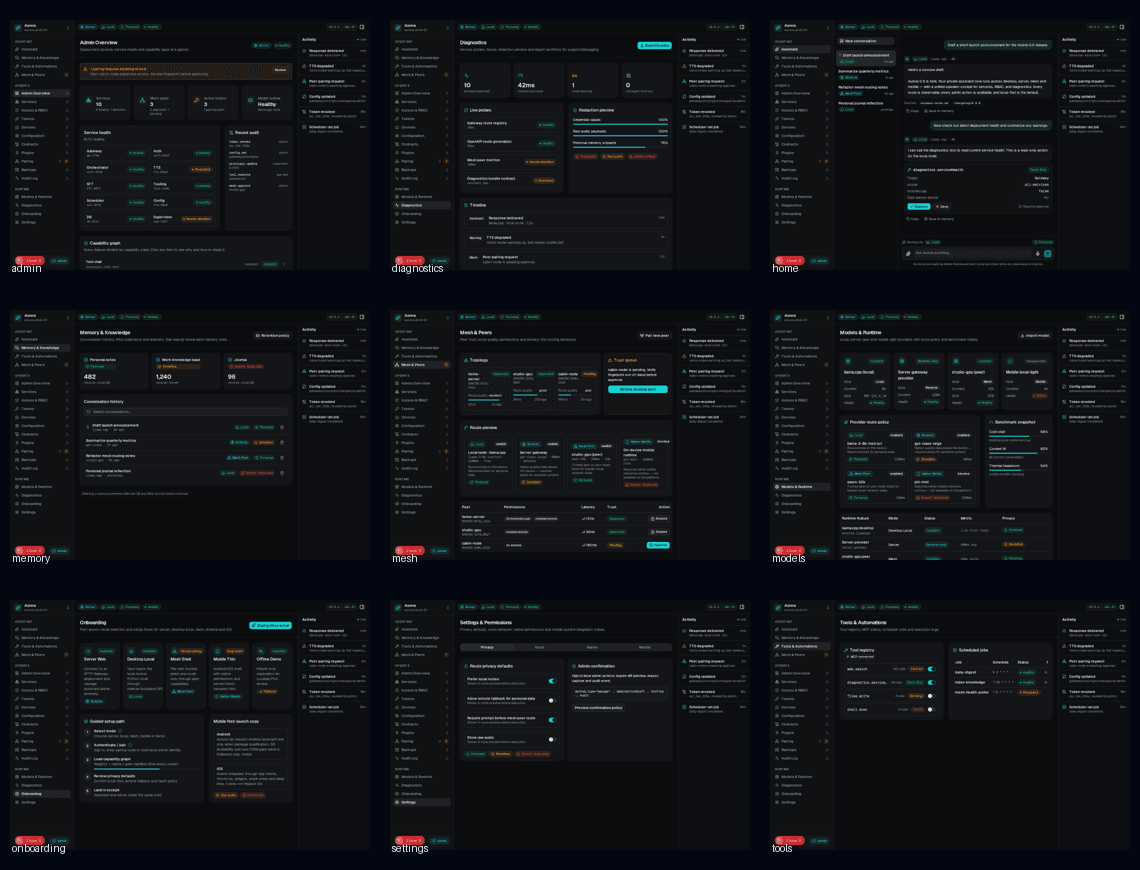Toggle the diagnostics.service tool switch in tools panel
Image resolution: width=1140 pixels, height=870 pixels.
931,682
